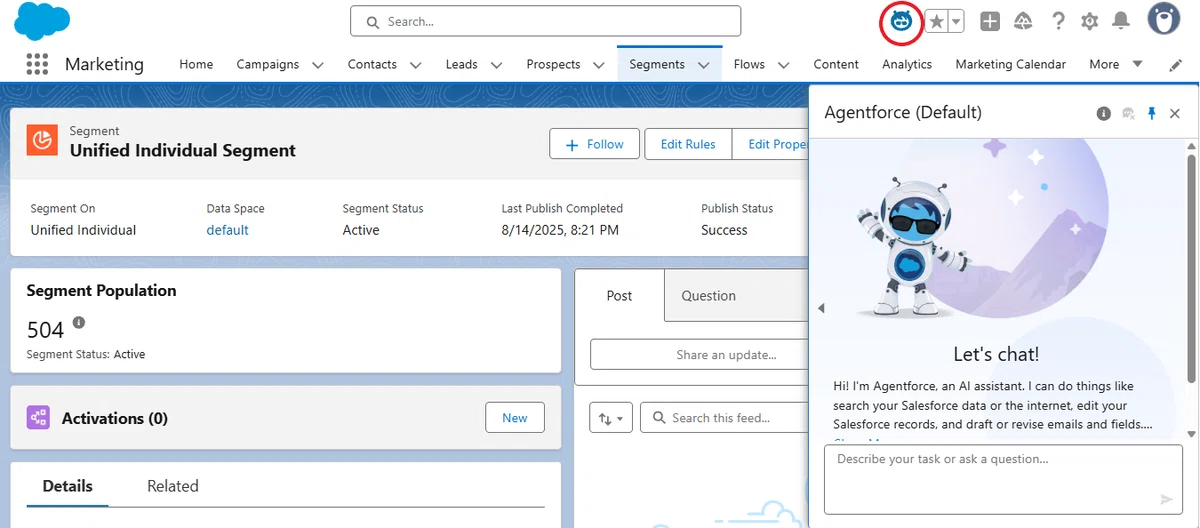Click the Agentforce robot illustration
The image size is (1200, 528).
point(911,248)
